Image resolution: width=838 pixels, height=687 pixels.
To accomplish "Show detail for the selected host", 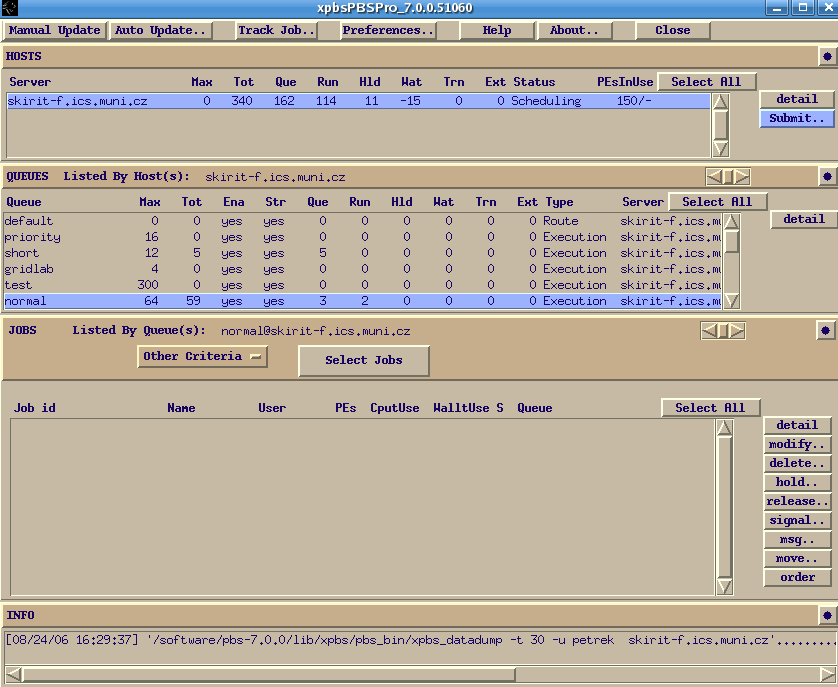I will pos(797,99).
